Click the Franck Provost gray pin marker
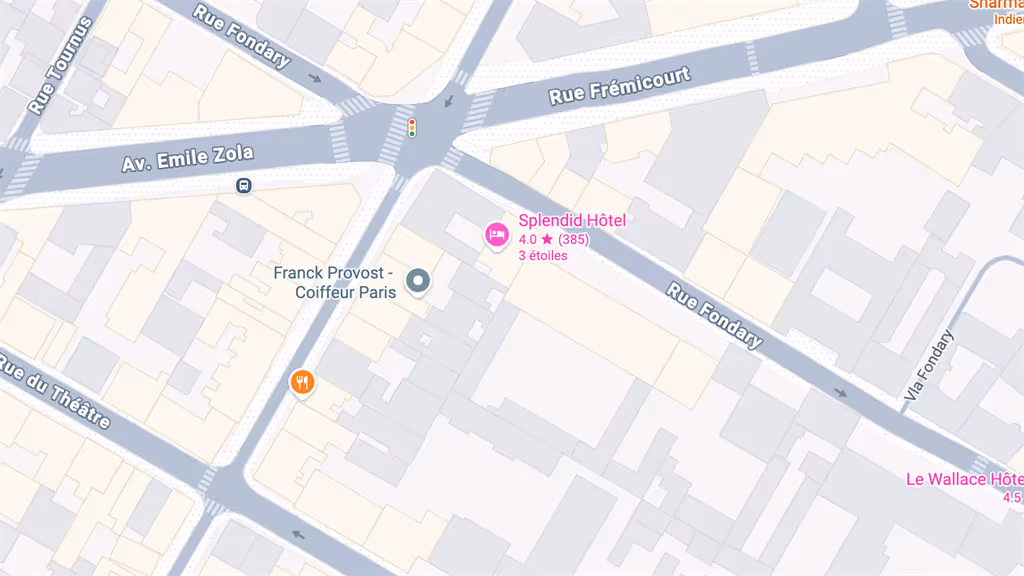This screenshot has width=1024, height=576. coord(418,281)
